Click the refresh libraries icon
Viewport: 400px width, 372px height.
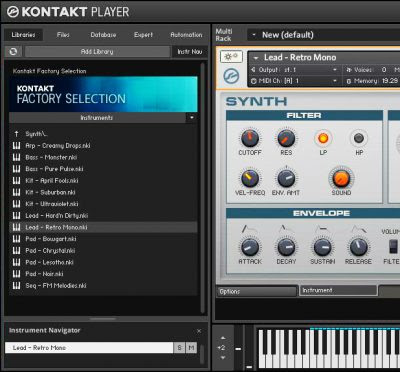coord(13,52)
